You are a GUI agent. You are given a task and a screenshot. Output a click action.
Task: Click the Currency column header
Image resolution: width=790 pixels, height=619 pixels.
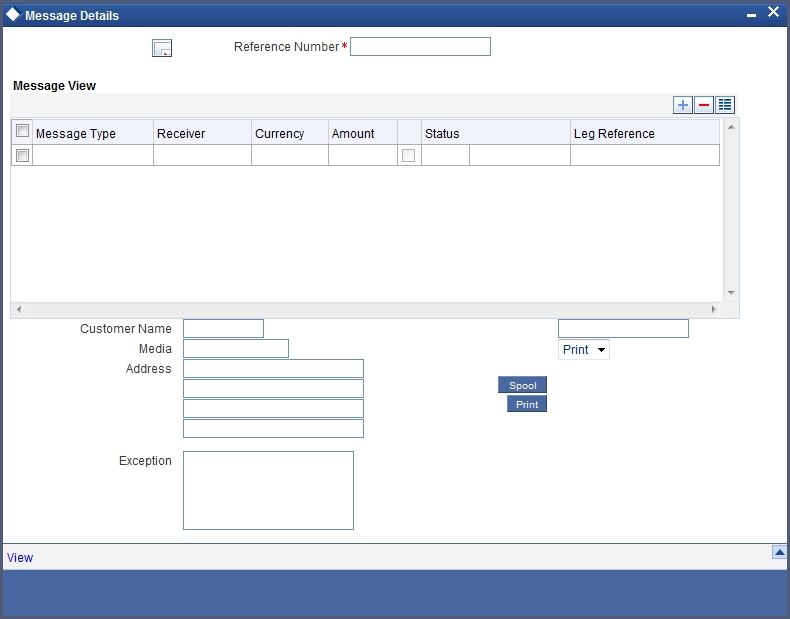point(290,133)
